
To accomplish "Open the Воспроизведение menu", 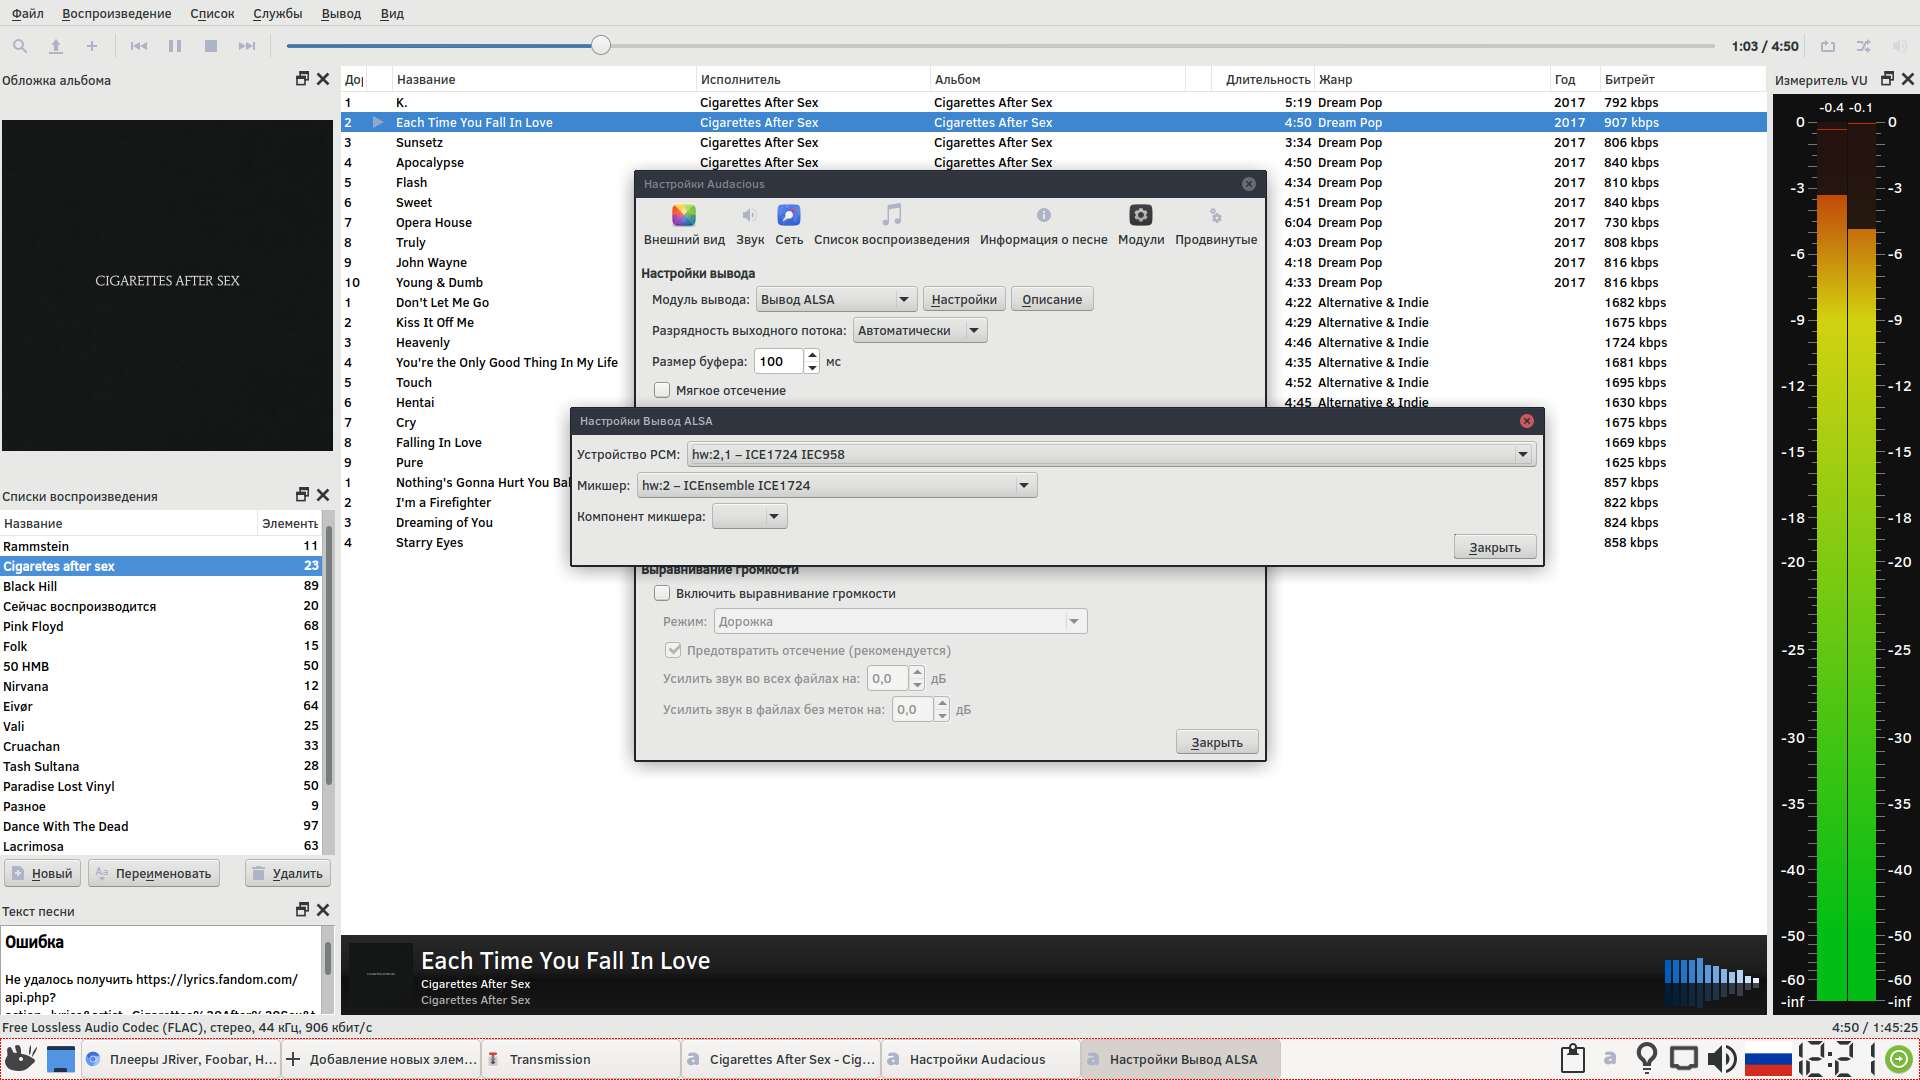I will (116, 13).
